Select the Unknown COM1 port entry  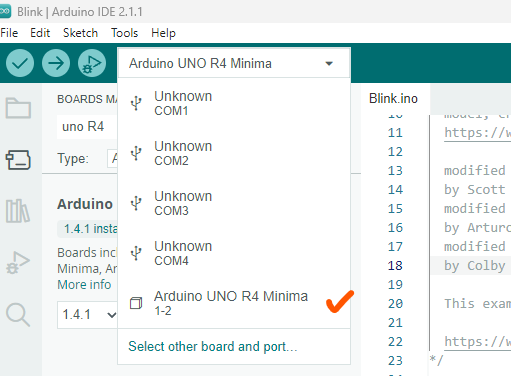pyautogui.click(x=234, y=103)
